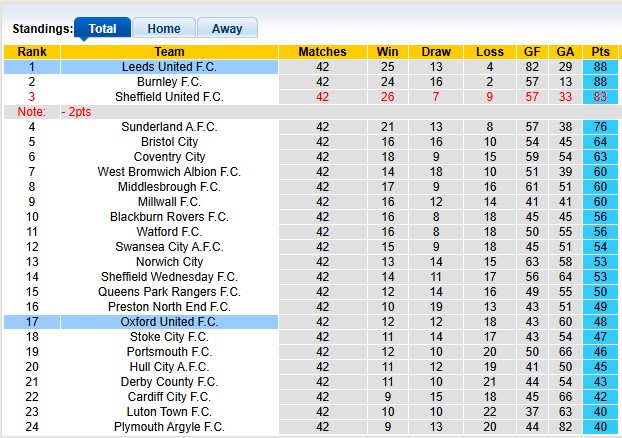Click Norwich City team link
Screen dimensions: 622x438
click(169, 262)
